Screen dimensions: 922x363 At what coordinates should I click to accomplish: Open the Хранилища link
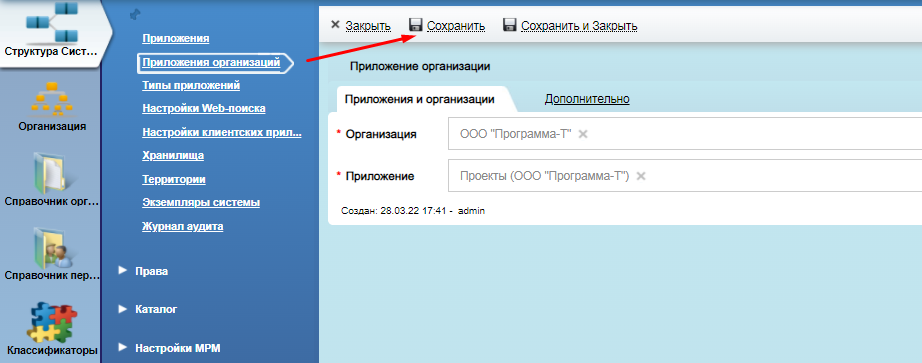point(173,156)
